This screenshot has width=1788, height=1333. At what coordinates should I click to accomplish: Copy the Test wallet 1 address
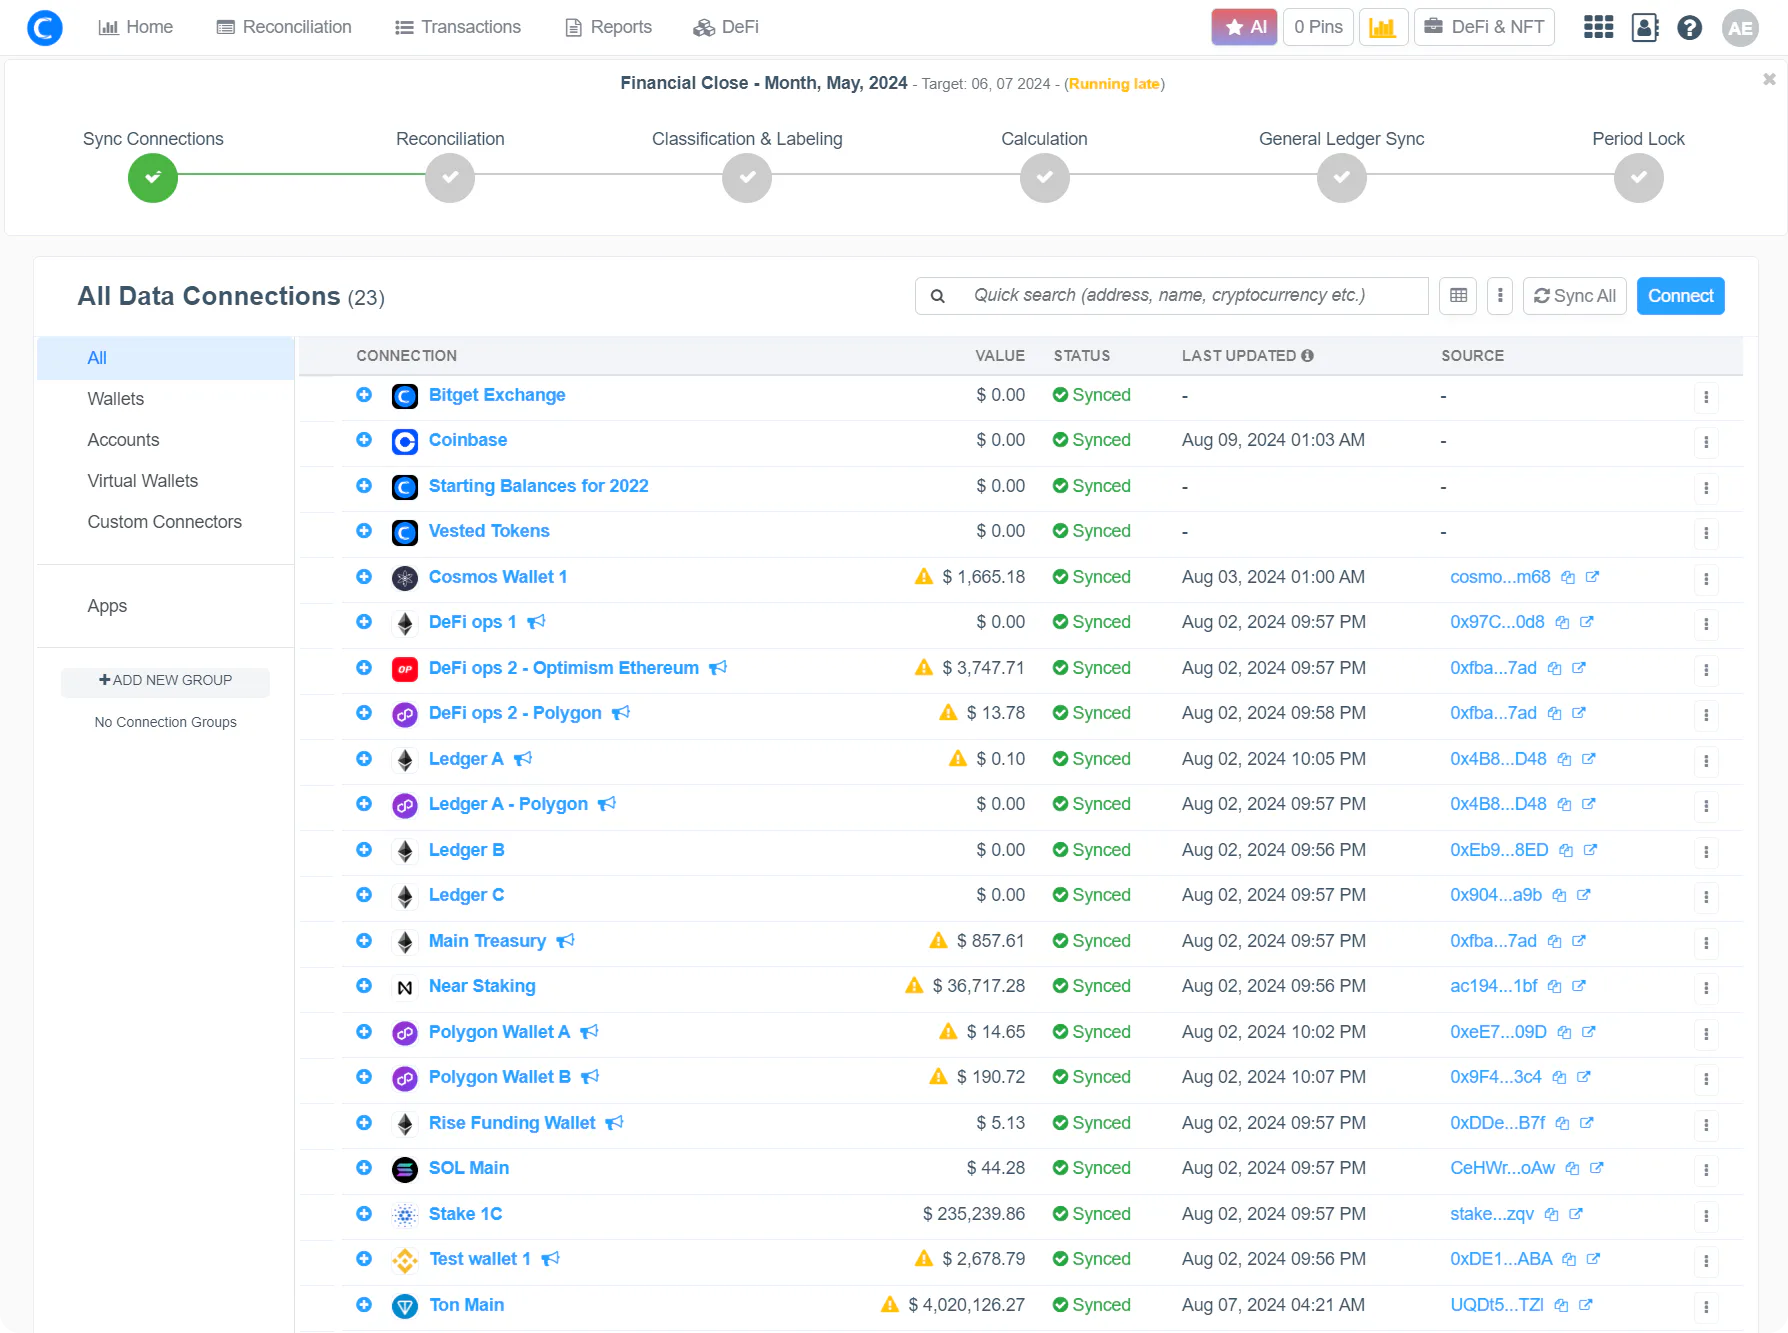(1569, 1259)
